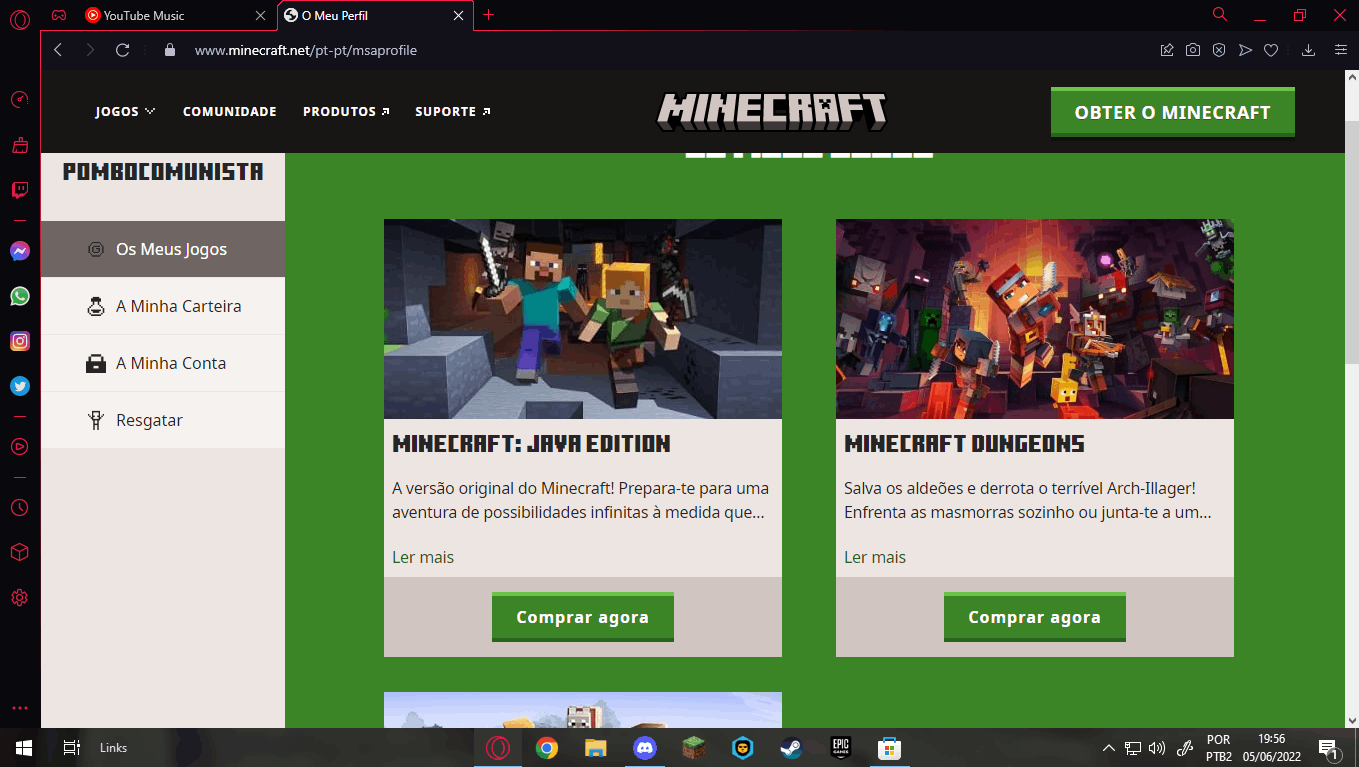This screenshot has height=767, width=1359.
Task: Click OBTER O MINECRAFT button
Action: [1172, 112]
